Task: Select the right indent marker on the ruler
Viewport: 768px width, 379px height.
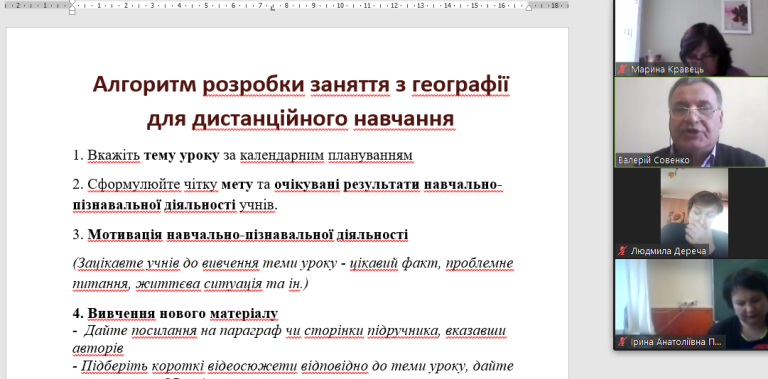Action: 528,7
